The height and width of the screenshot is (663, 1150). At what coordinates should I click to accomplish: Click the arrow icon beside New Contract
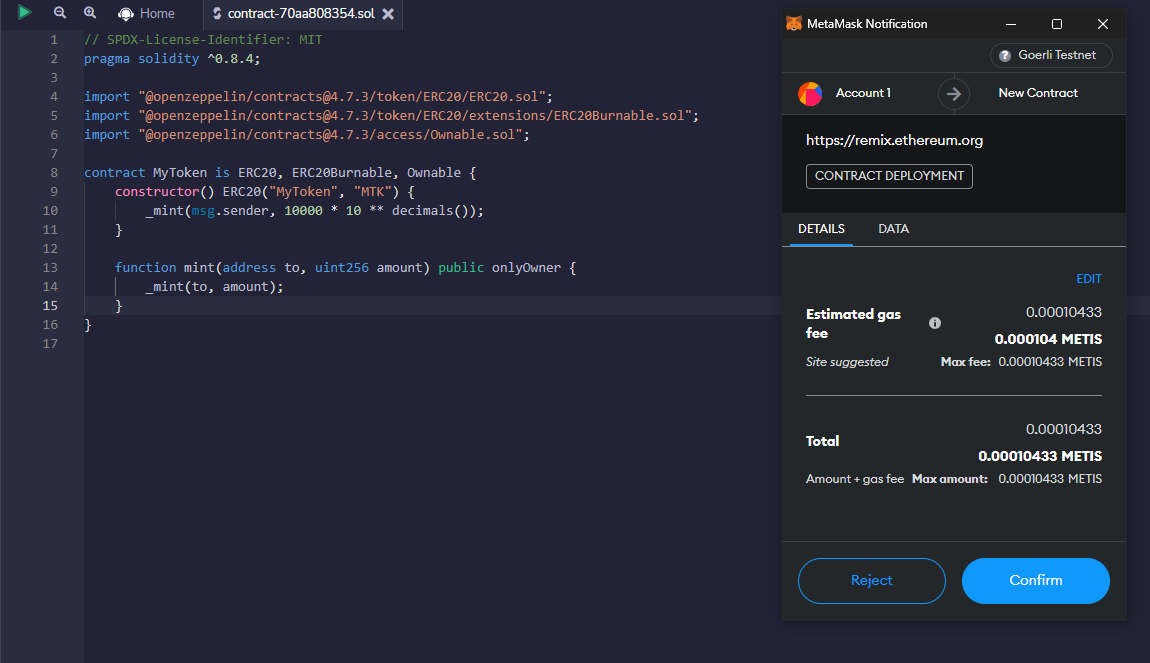tap(954, 93)
